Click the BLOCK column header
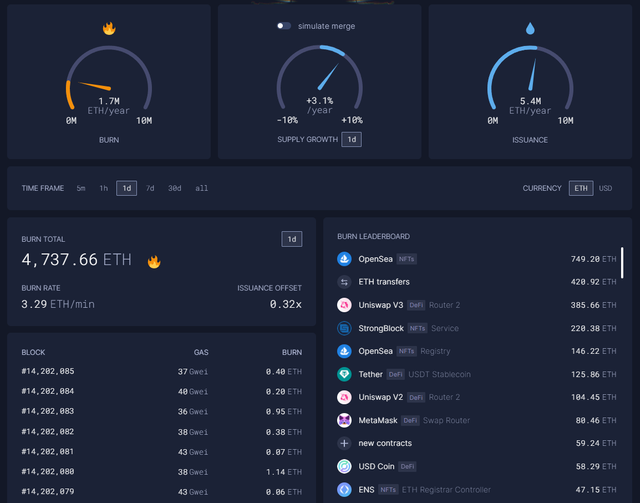This screenshot has height=503, width=640. coord(33,352)
